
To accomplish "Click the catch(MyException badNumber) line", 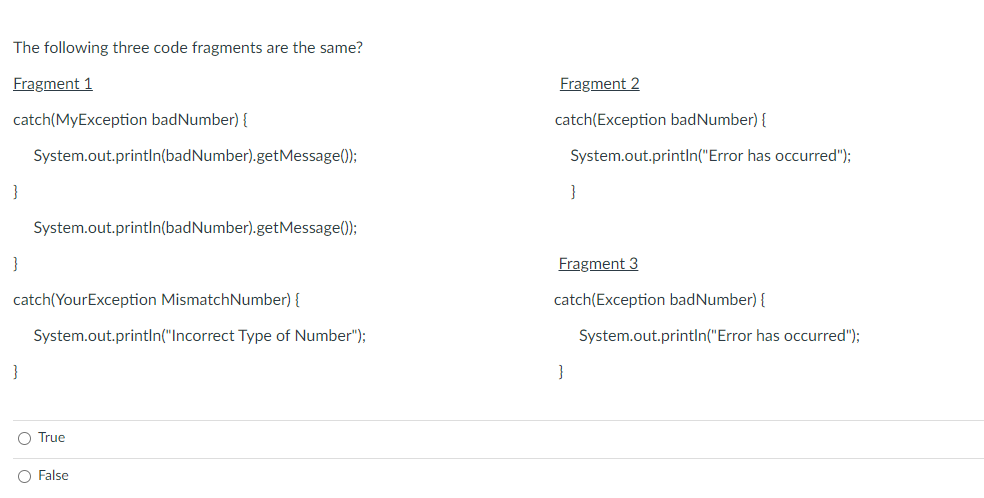I will tap(131, 120).
